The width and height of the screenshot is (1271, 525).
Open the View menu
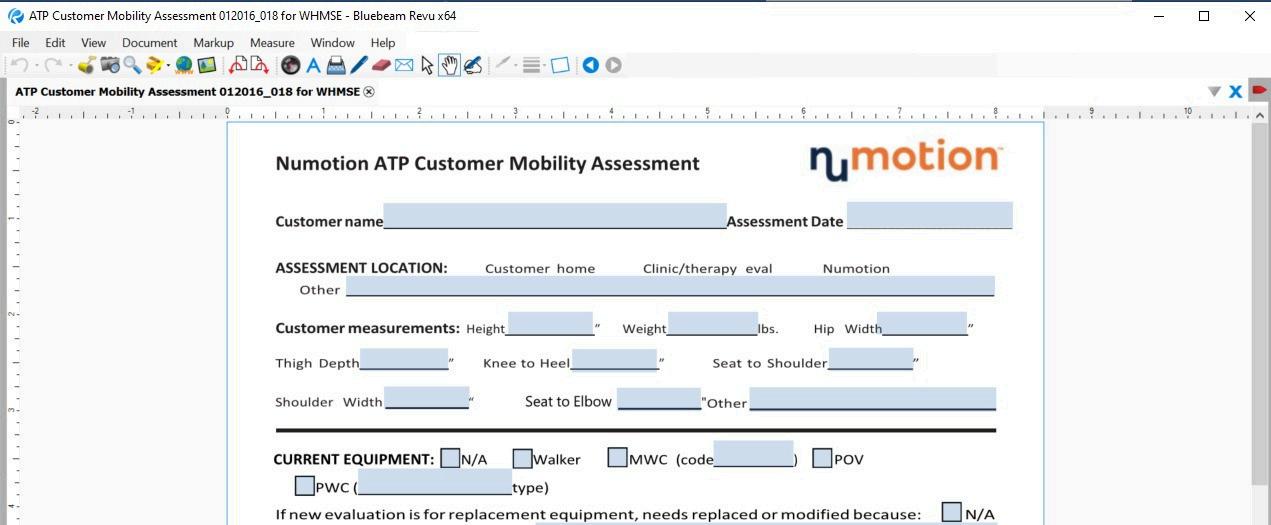tap(94, 43)
